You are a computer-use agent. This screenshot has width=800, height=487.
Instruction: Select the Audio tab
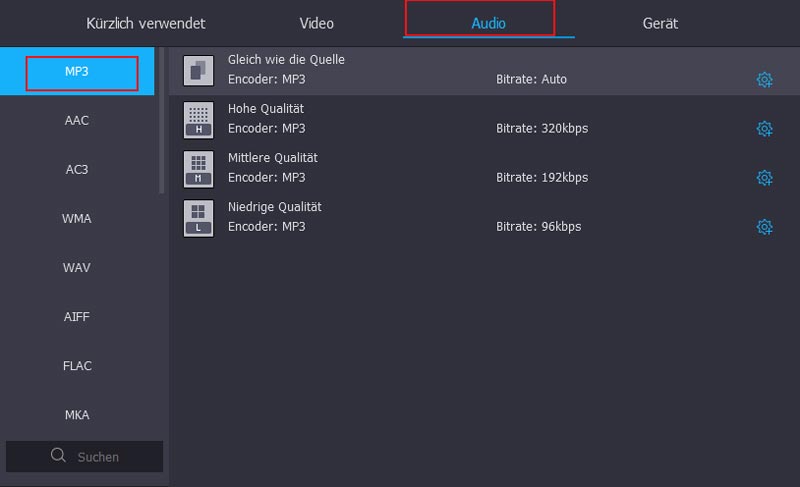coord(488,23)
